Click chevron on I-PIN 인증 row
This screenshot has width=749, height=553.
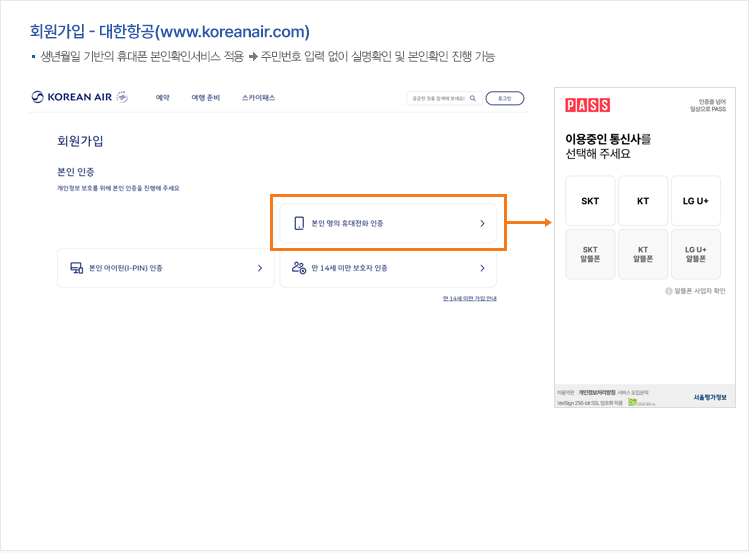point(260,268)
